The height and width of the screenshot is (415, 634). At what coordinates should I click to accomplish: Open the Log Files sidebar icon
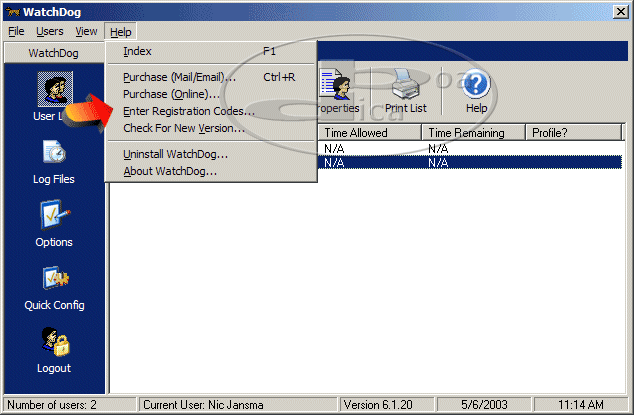[53, 153]
